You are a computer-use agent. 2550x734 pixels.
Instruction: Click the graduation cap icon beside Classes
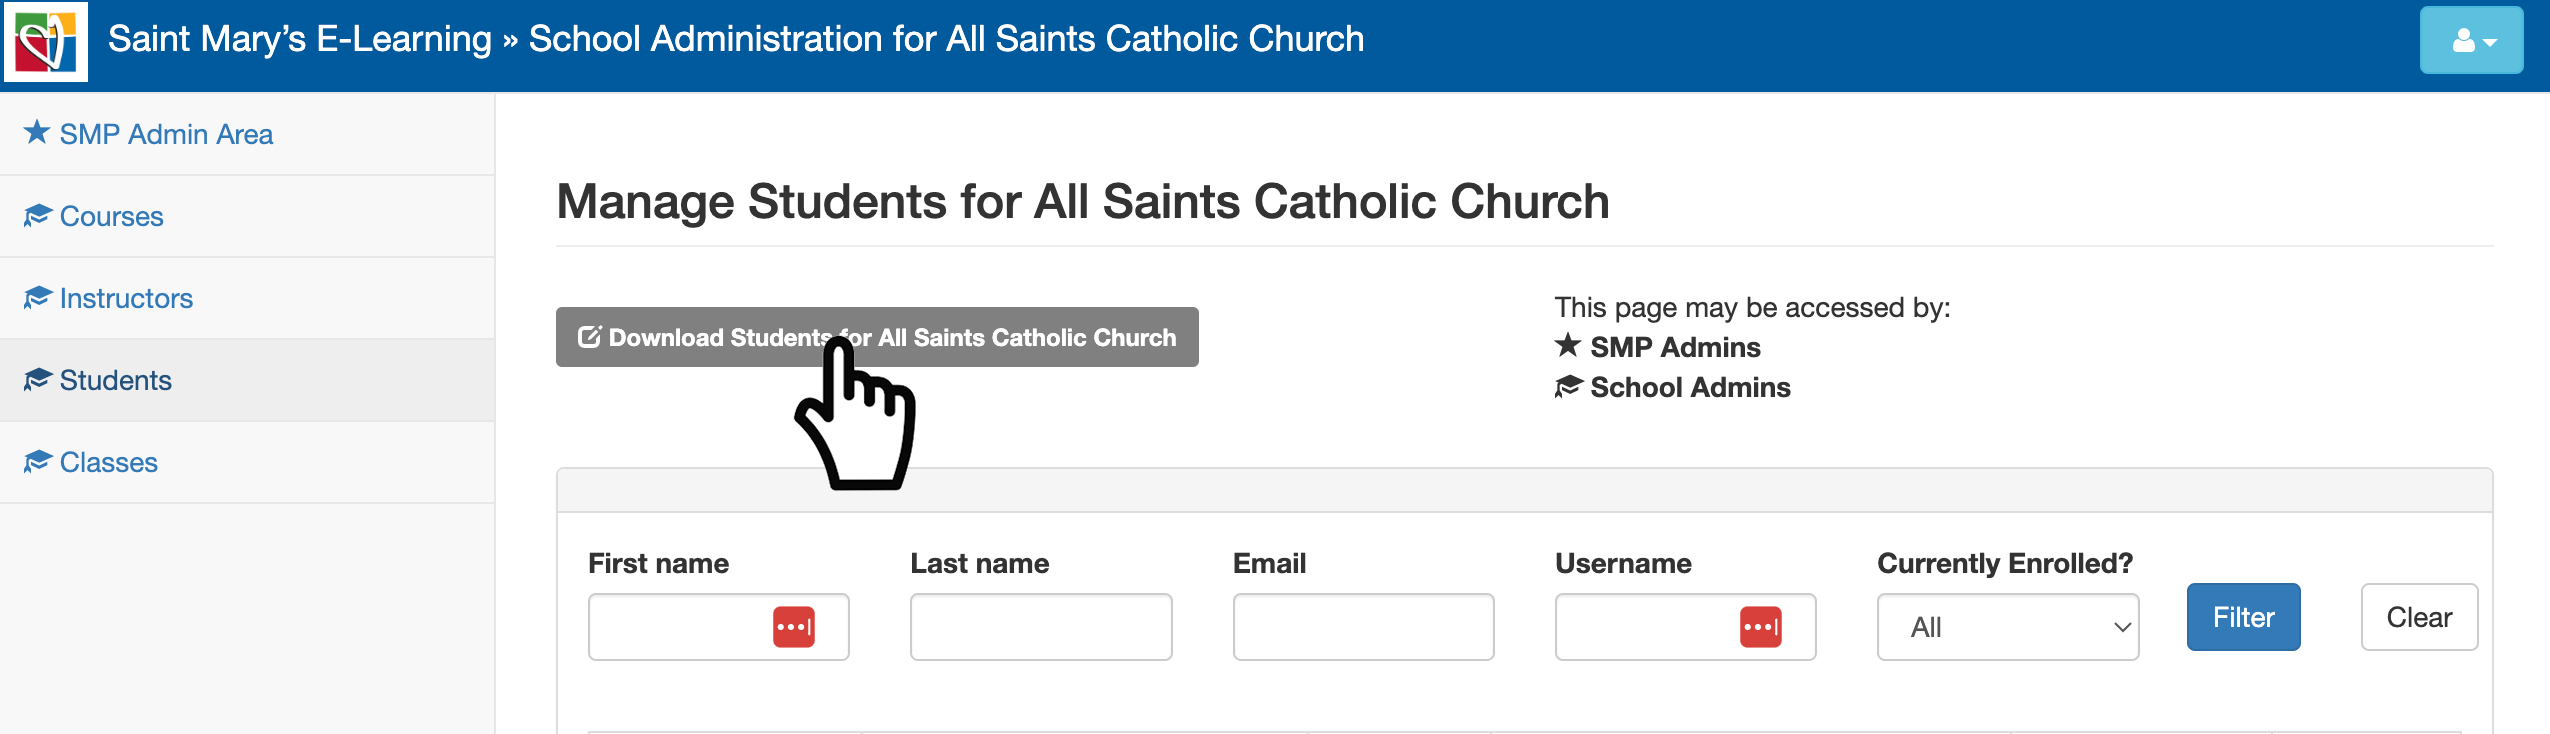[x=37, y=462]
